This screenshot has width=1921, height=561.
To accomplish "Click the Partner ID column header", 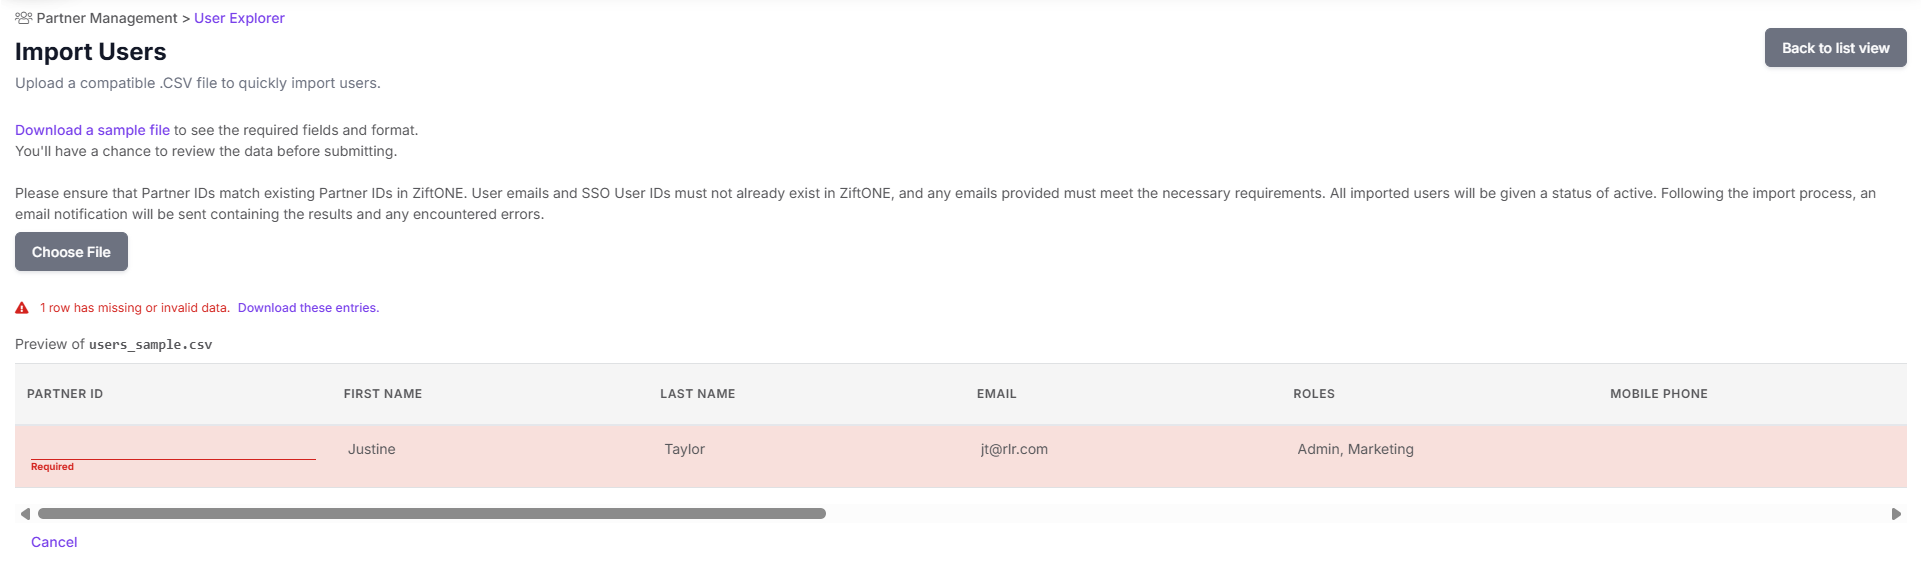I will pyautogui.click(x=65, y=394).
